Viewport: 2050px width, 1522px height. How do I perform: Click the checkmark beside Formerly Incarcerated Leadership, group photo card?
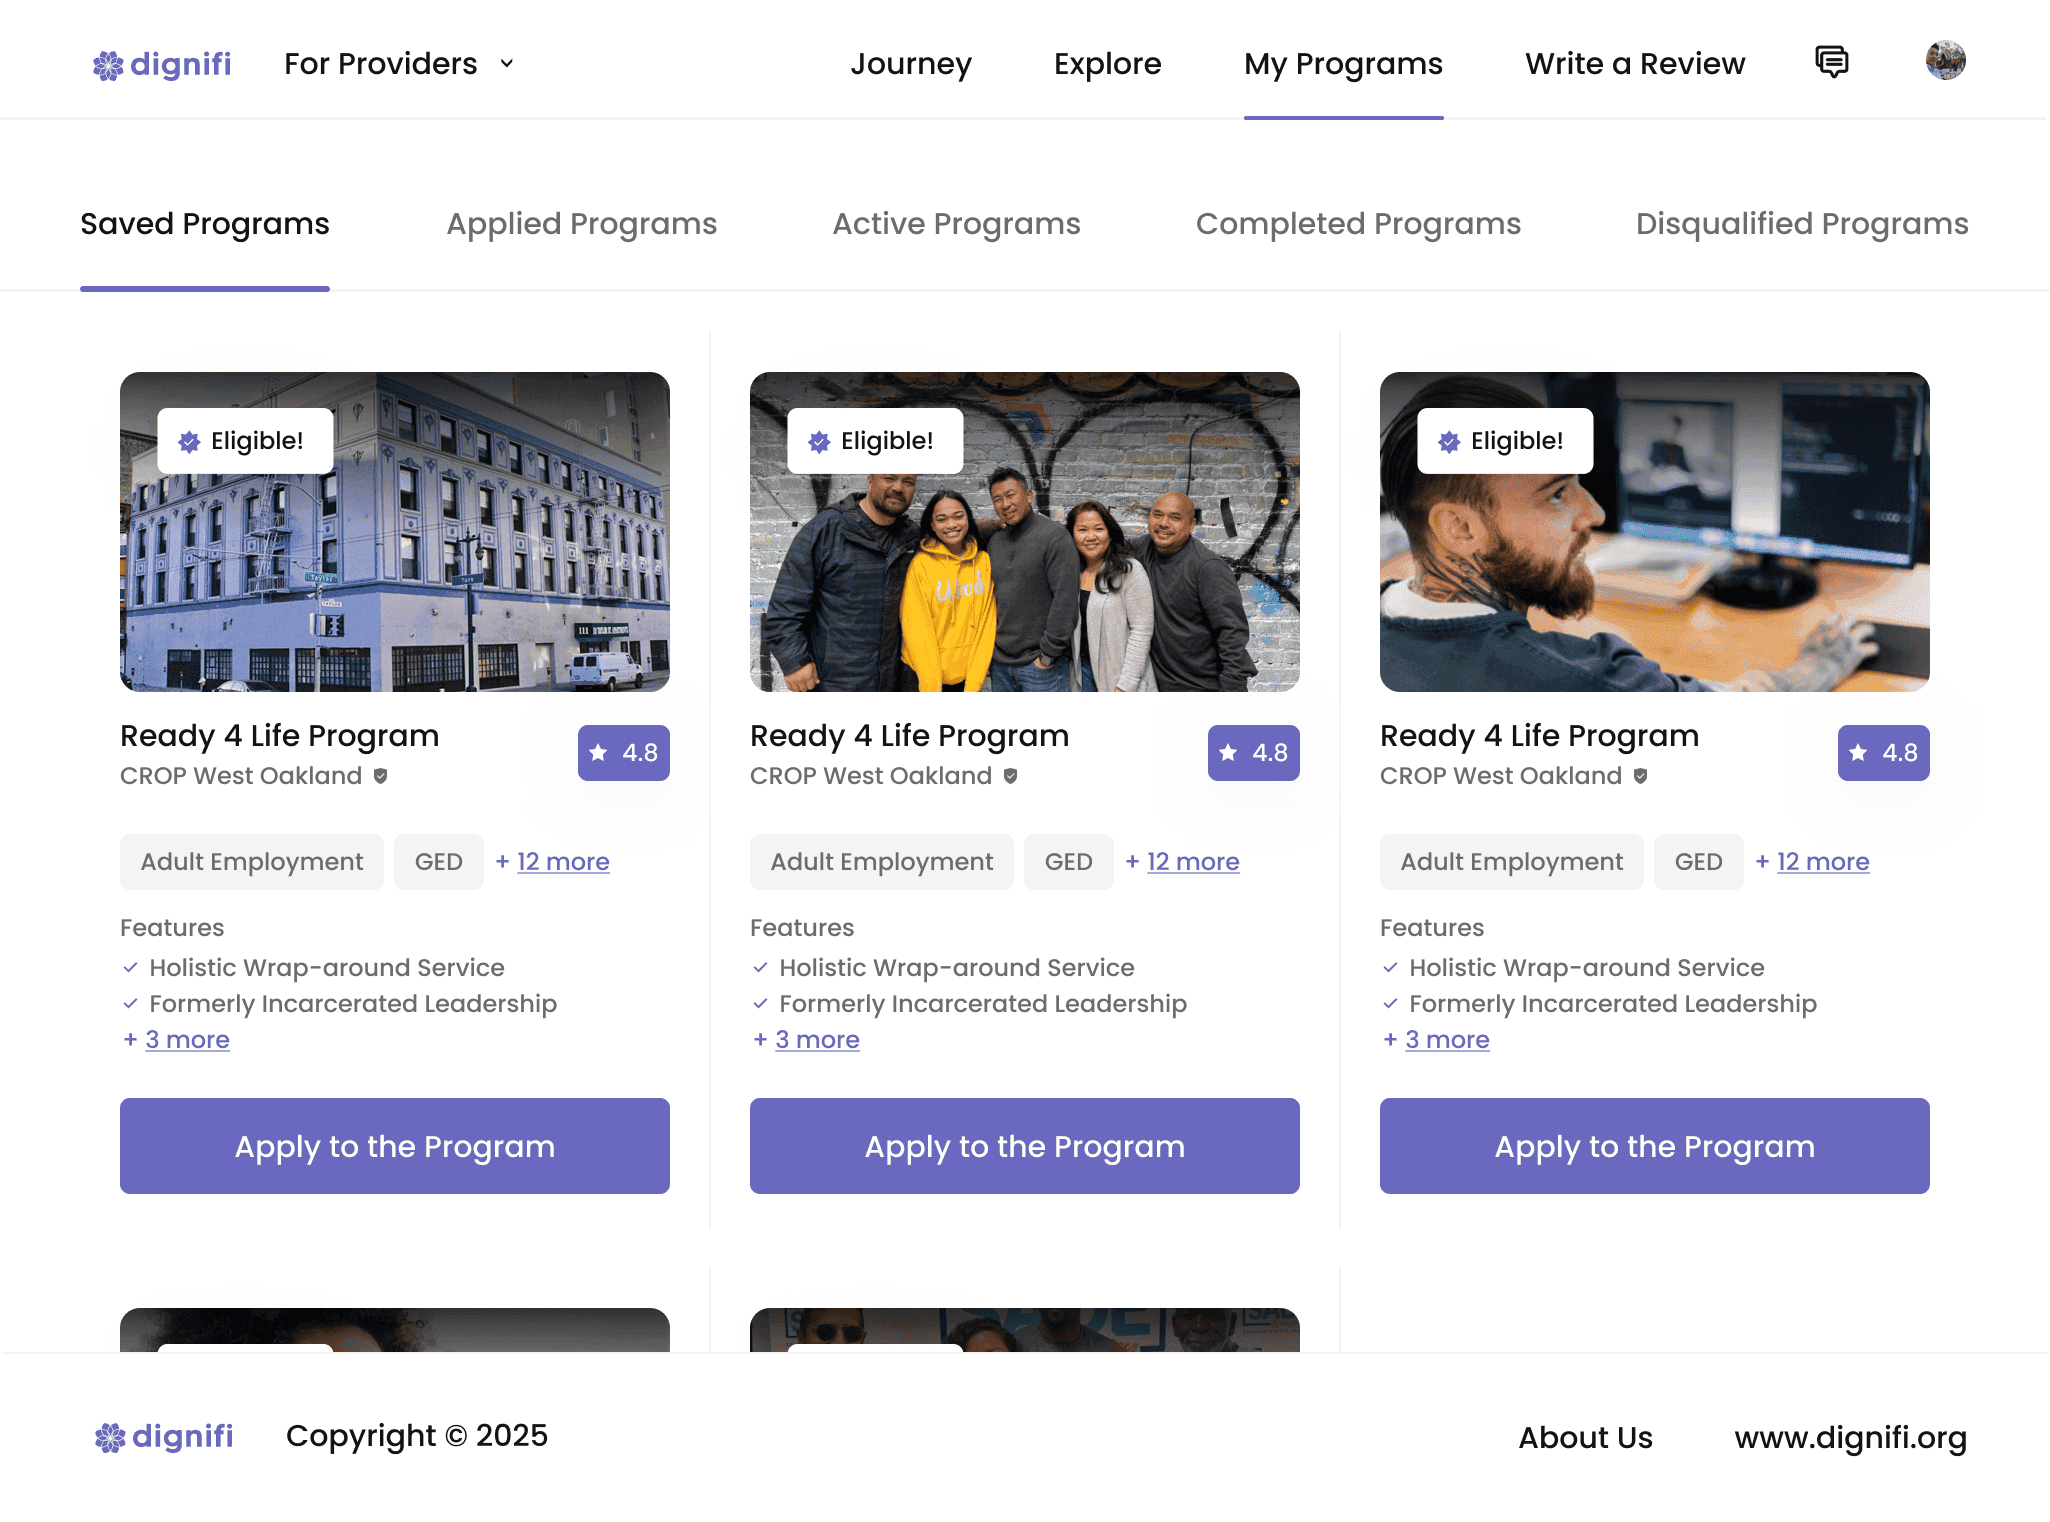[760, 1004]
